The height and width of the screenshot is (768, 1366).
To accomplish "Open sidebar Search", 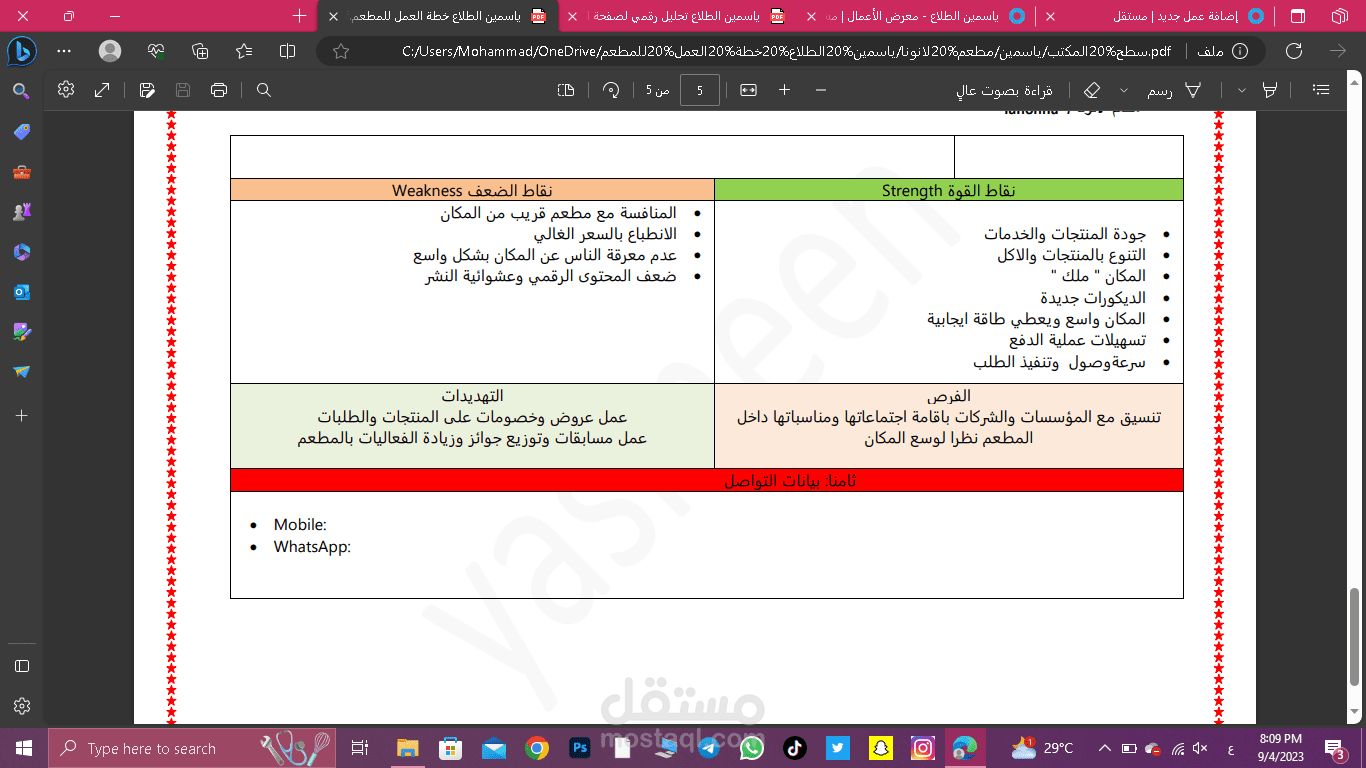I will tap(21, 92).
